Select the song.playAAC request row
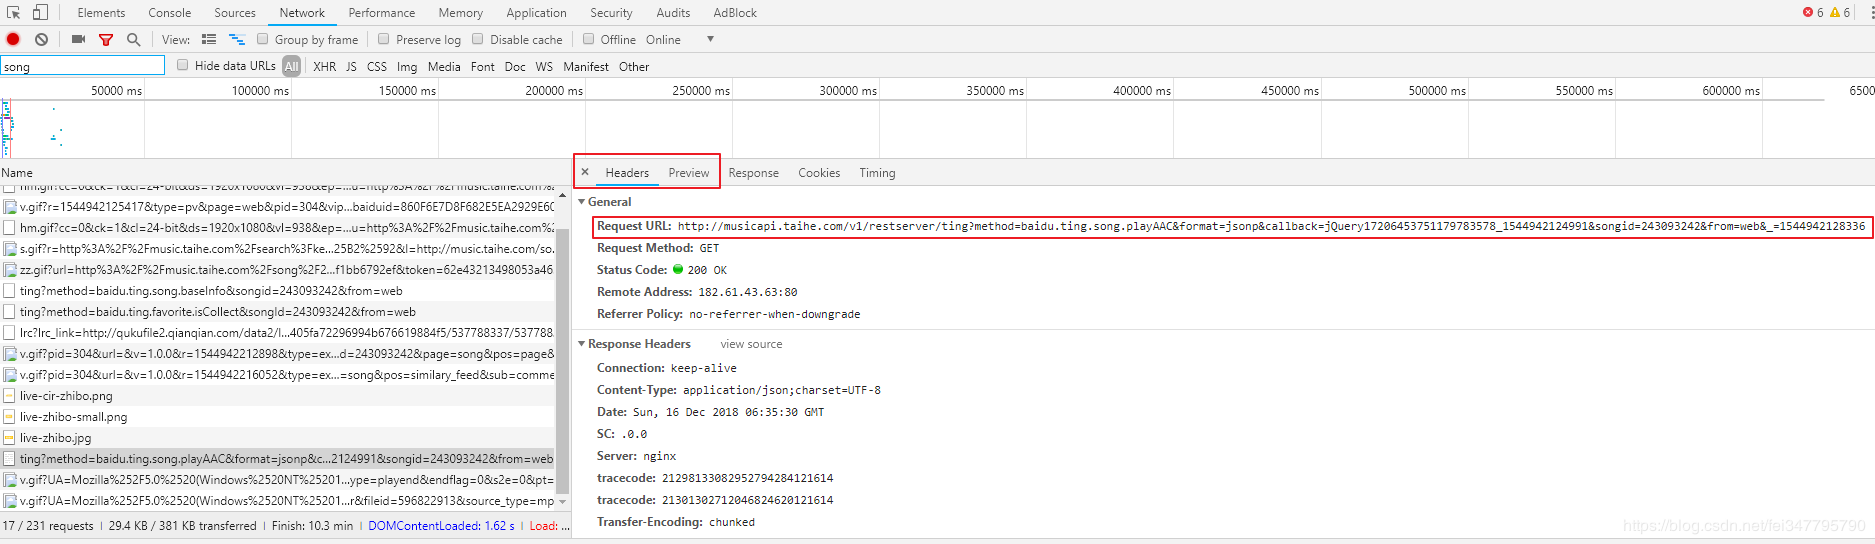This screenshot has width=1875, height=544. click(x=278, y=458)
